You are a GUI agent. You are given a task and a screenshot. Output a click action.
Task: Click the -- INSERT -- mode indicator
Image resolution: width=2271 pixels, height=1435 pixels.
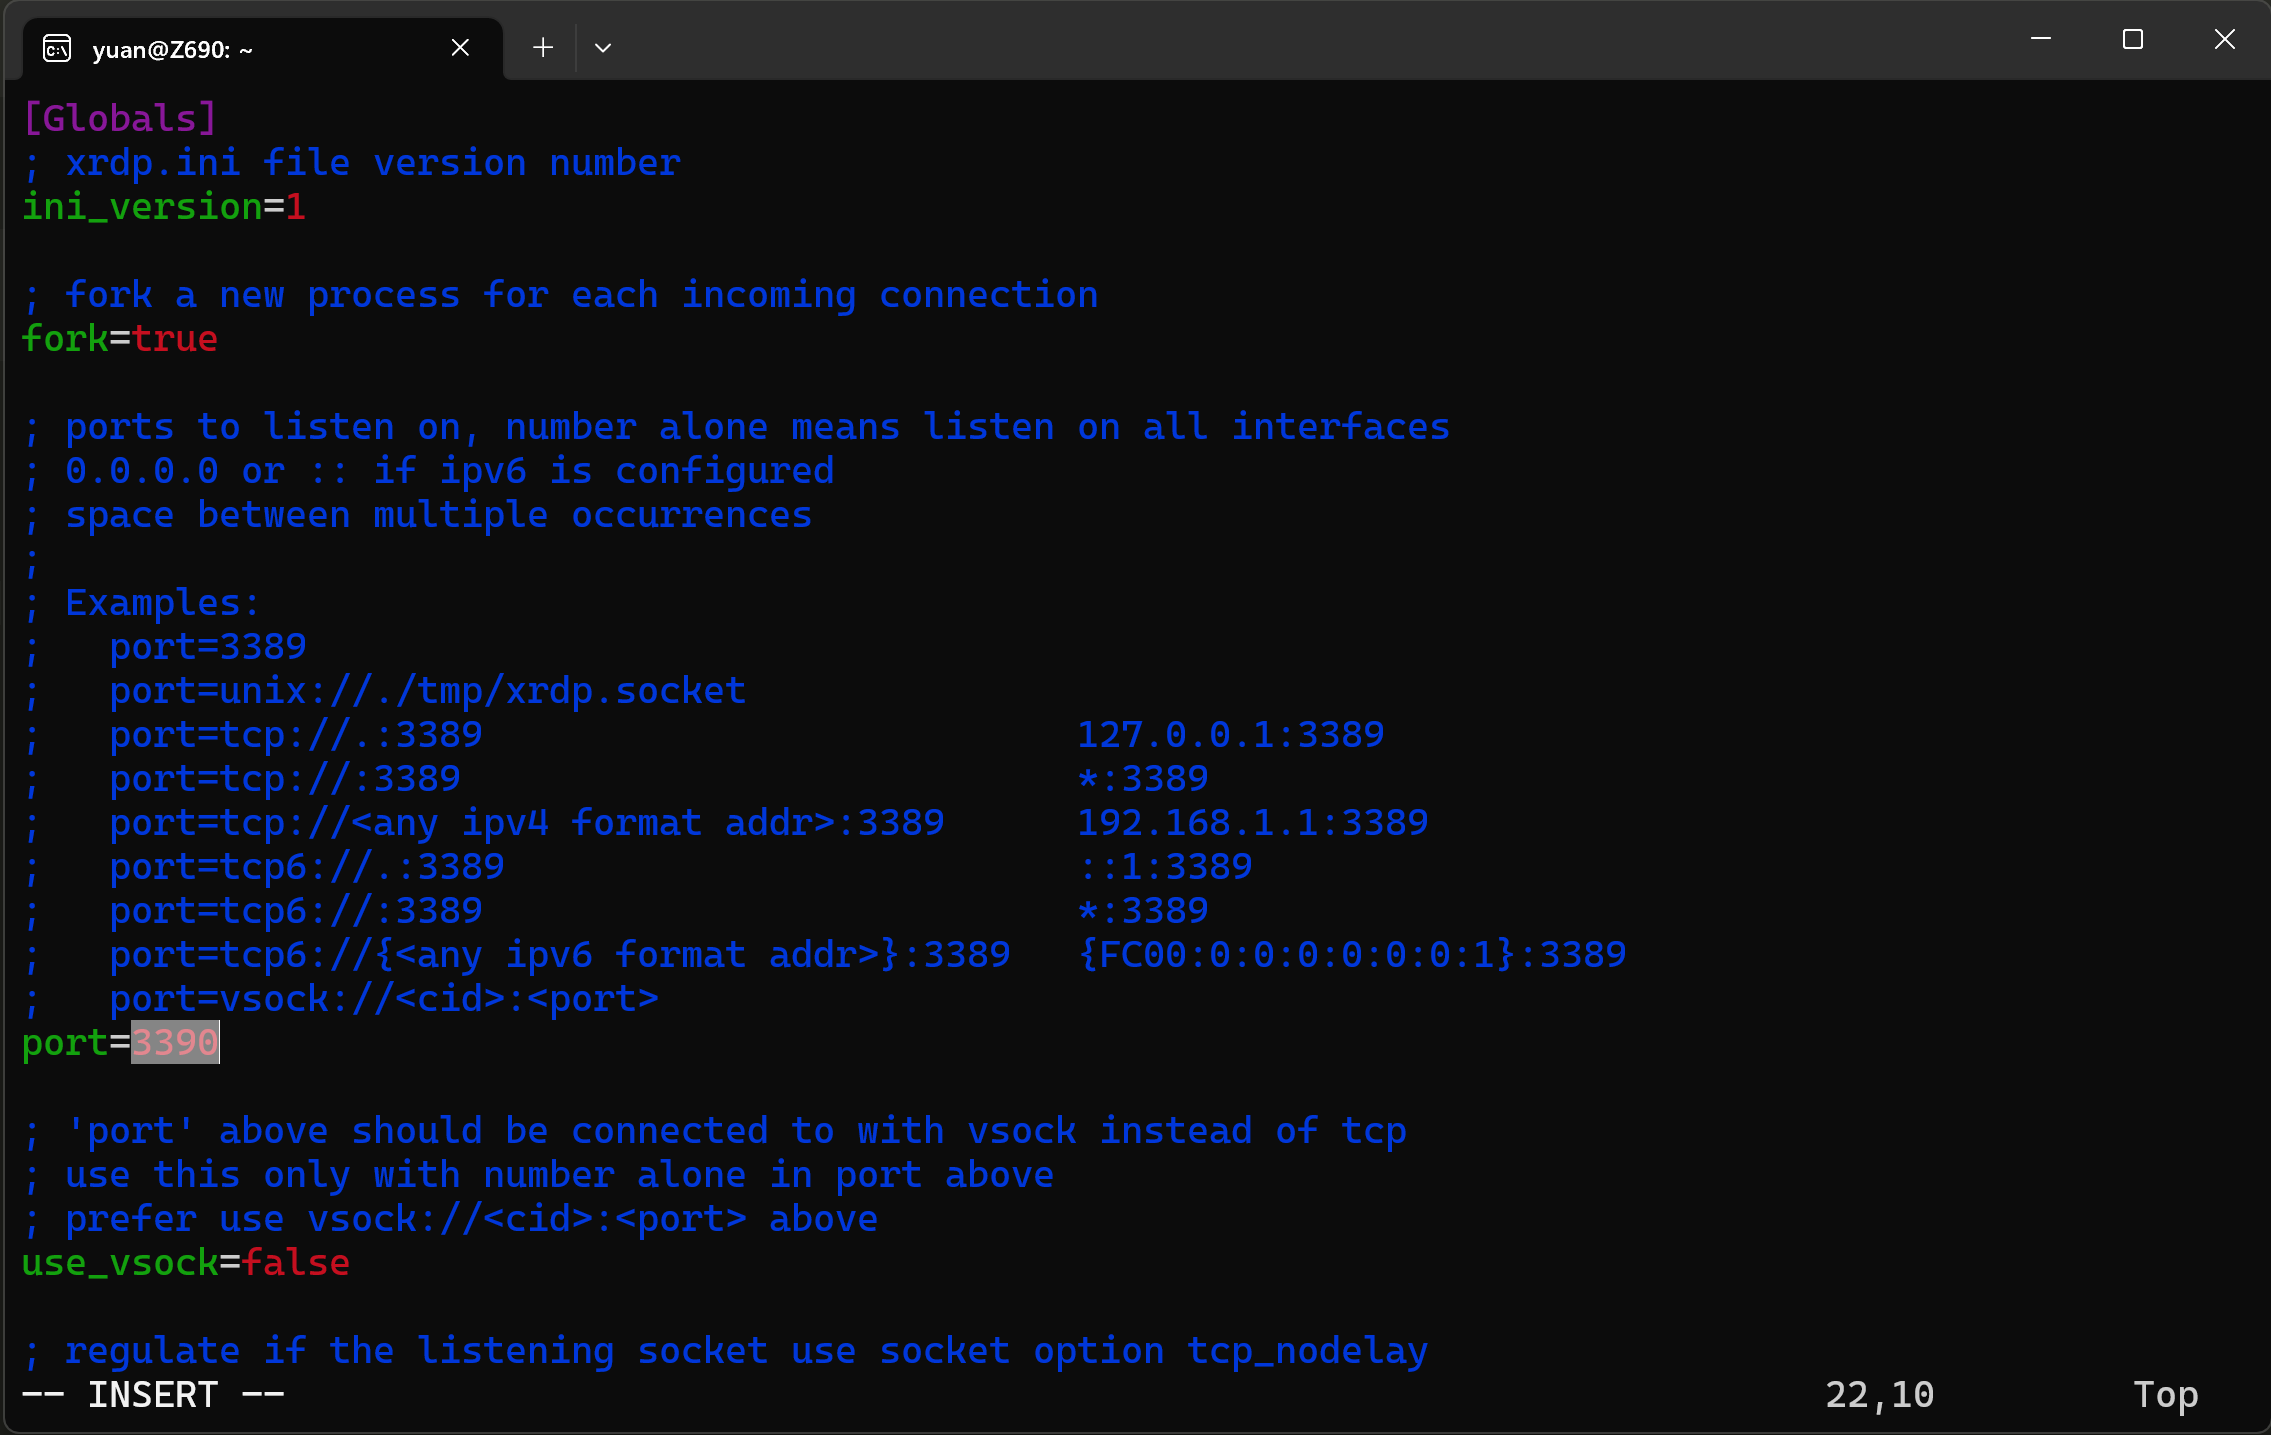click(153, 1394)
